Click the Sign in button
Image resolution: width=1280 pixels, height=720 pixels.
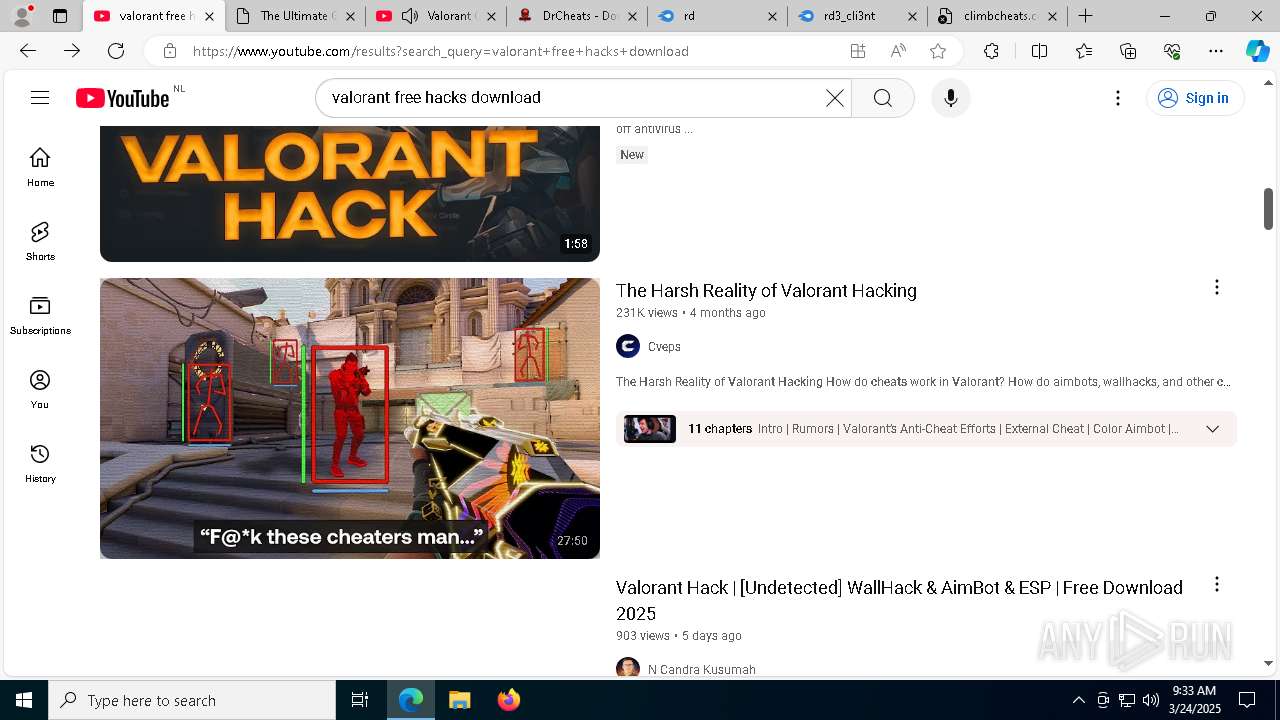(x=1194, y=98)
